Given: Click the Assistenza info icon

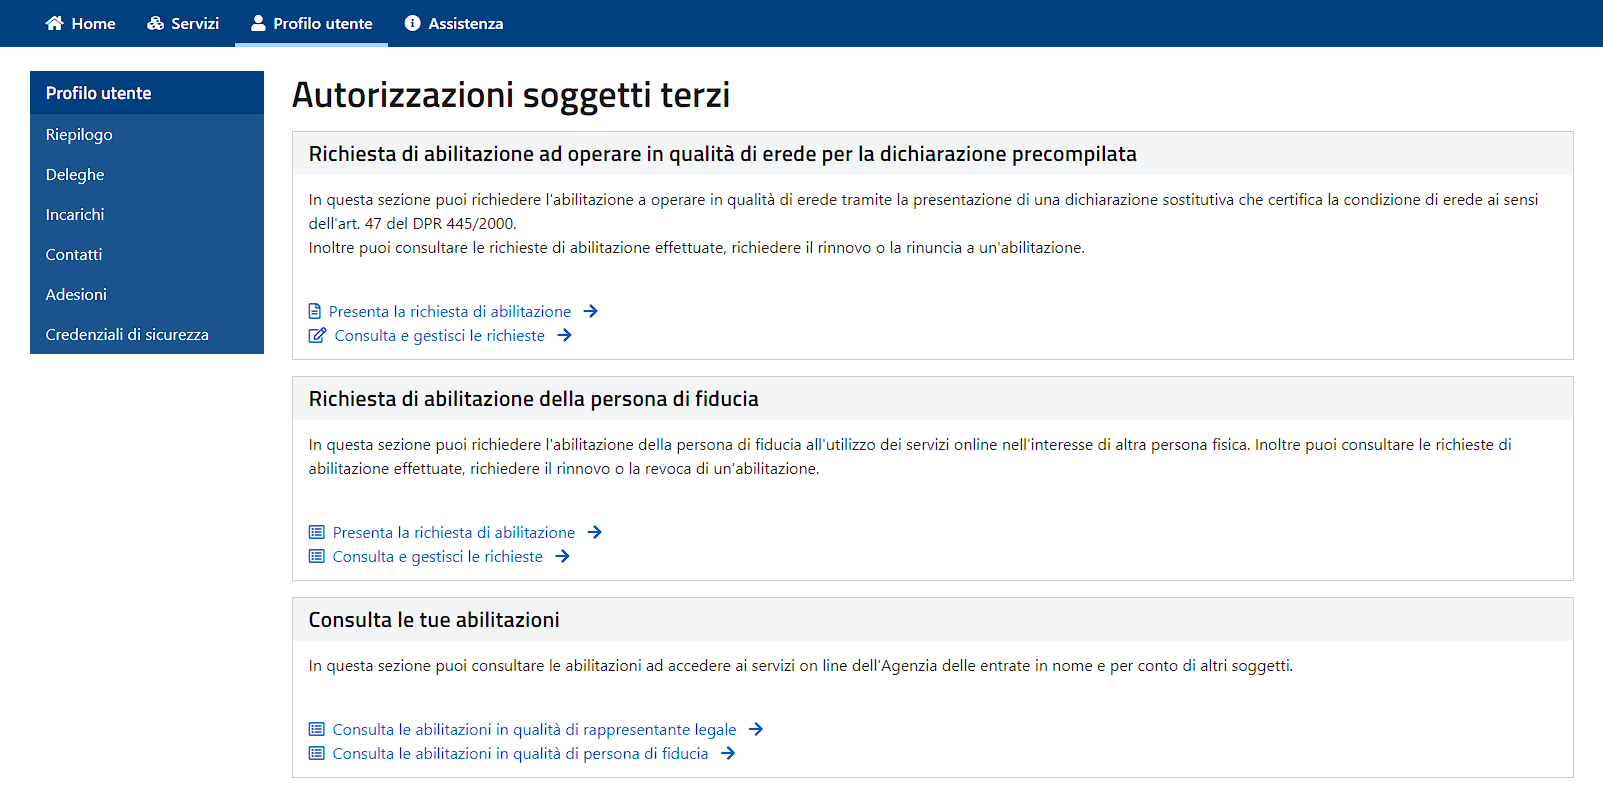Looking at the screenshot, I should tap(412, 23).
